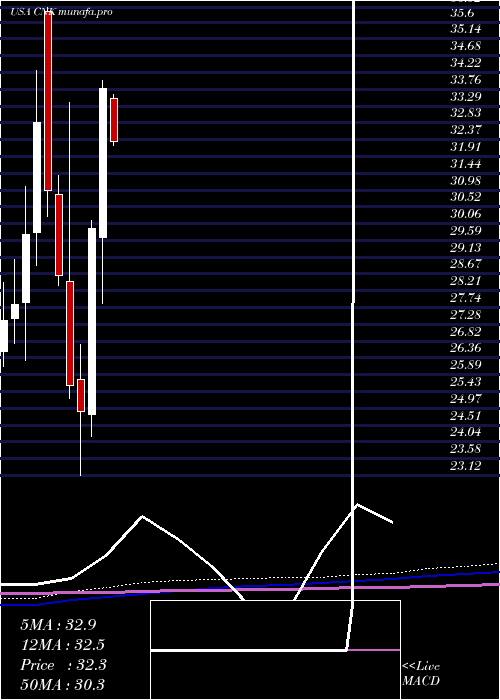Click the 31.44 price axis label
The height and width of the screenshot is (700, 500).
pyautogui.click(x=466, y=164)
